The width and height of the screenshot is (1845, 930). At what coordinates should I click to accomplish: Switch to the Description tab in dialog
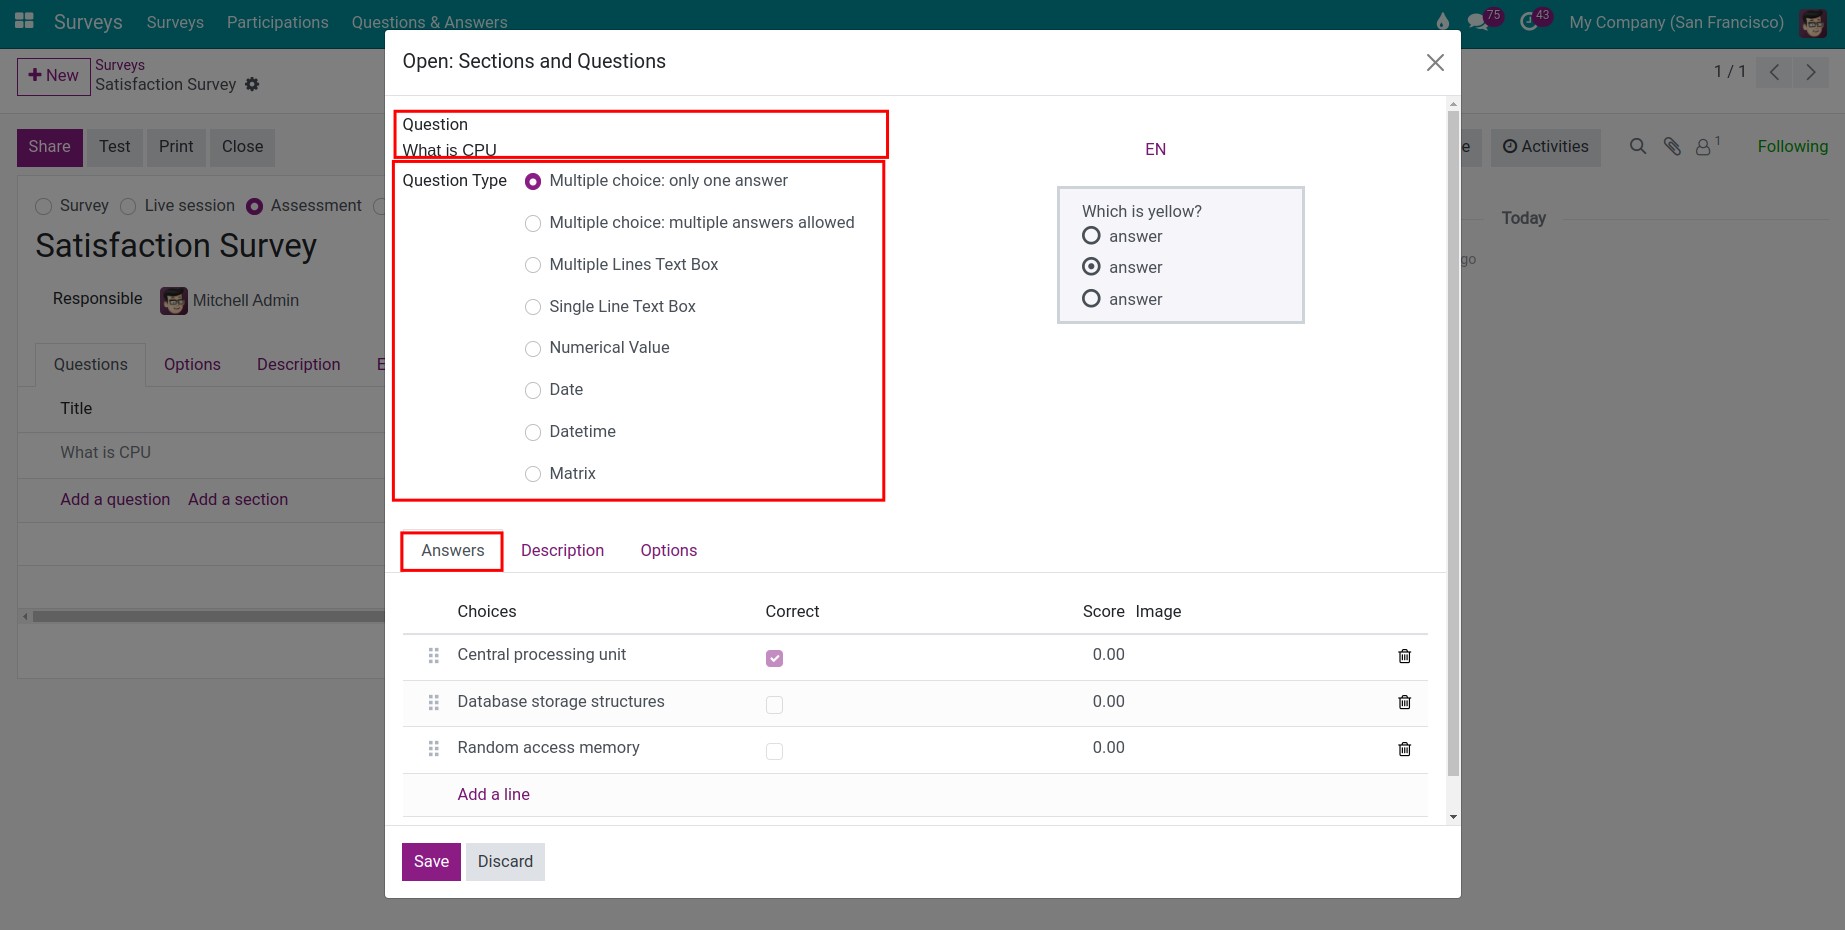tap(562, 550)
